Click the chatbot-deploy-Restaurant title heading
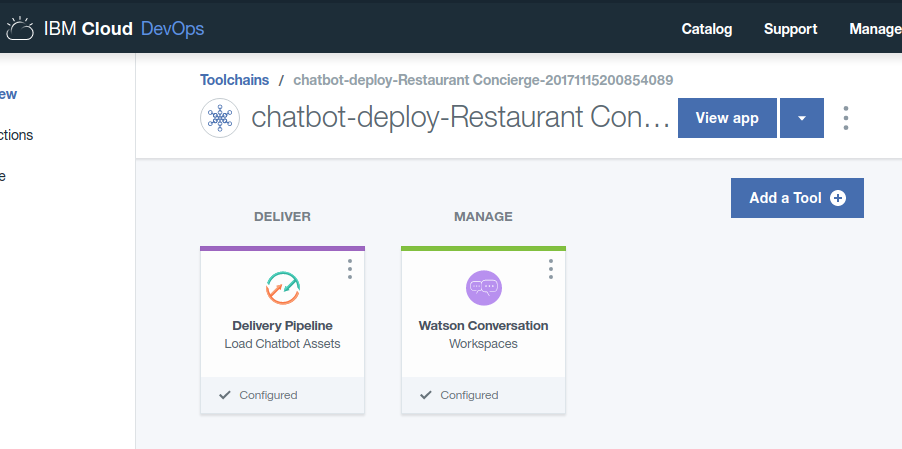 (x=461, y=118)
